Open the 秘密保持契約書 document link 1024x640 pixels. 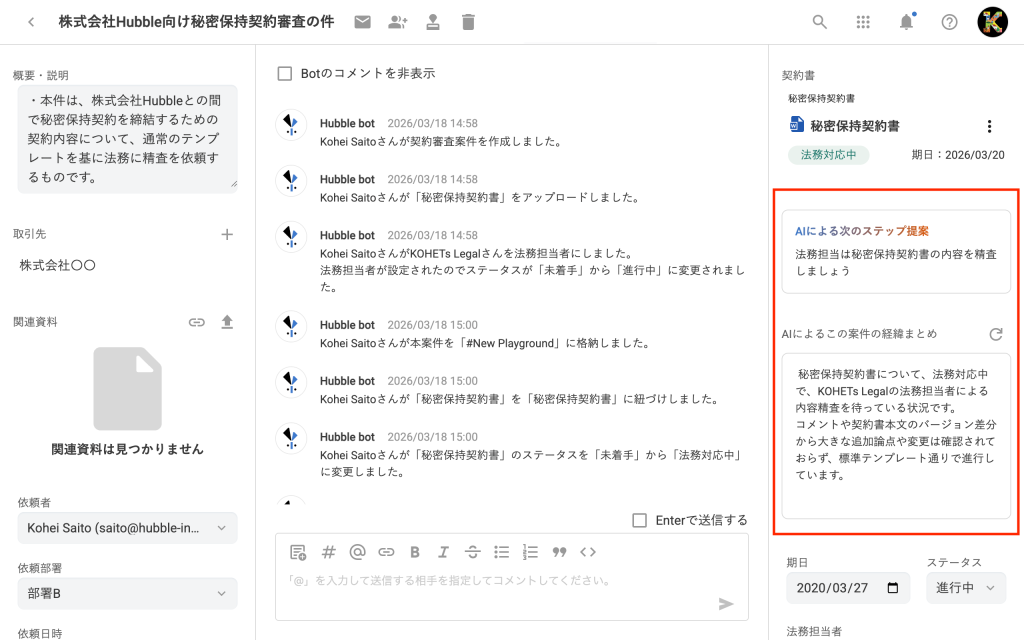pyautogui.click(x=854, y=126)
